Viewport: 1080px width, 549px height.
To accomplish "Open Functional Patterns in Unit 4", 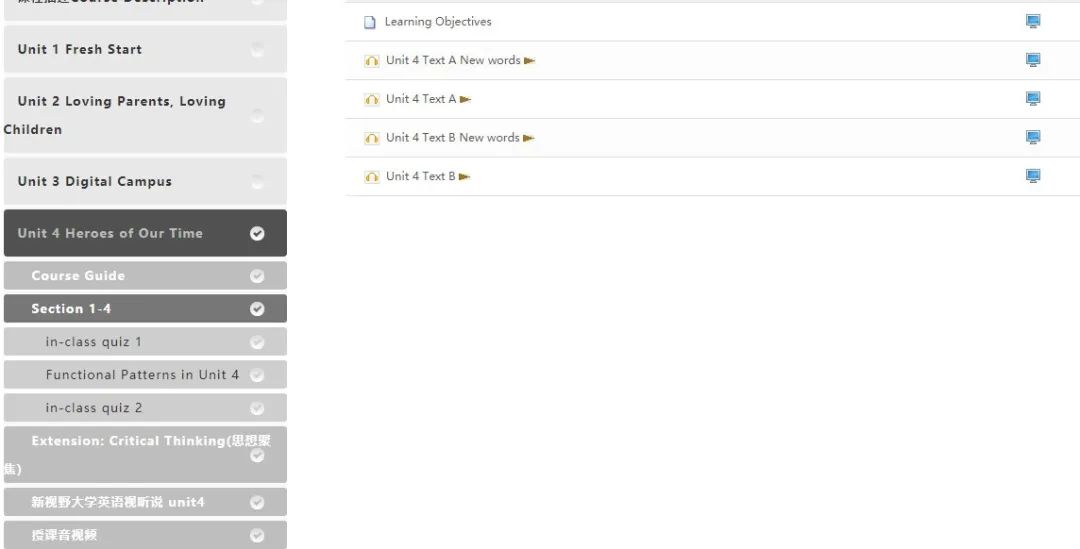I will point(142,375).
